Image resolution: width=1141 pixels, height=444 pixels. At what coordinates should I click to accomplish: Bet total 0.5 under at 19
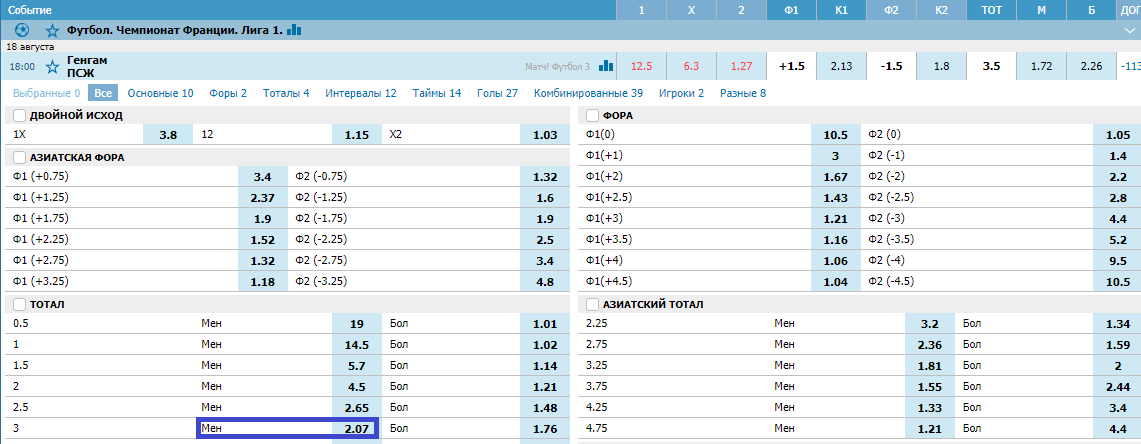(x=357, y=324)
